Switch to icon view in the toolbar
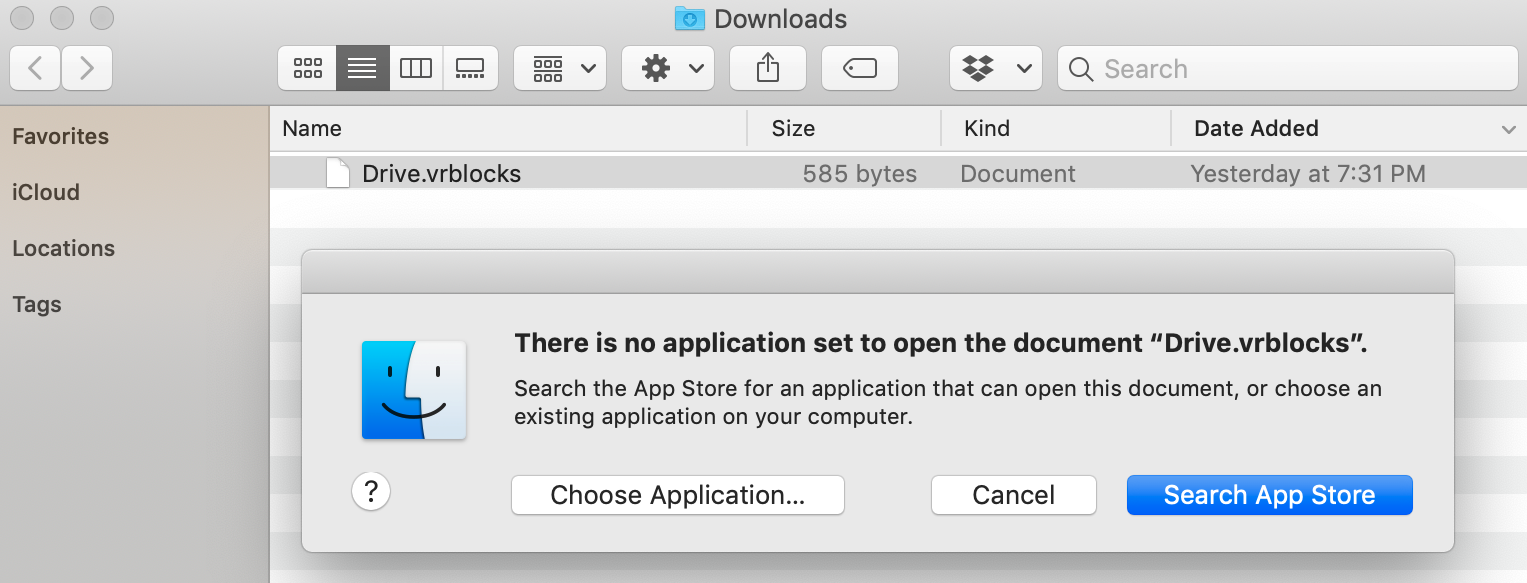The height and width of the screenshot is (583, 1527). (307, 68)
